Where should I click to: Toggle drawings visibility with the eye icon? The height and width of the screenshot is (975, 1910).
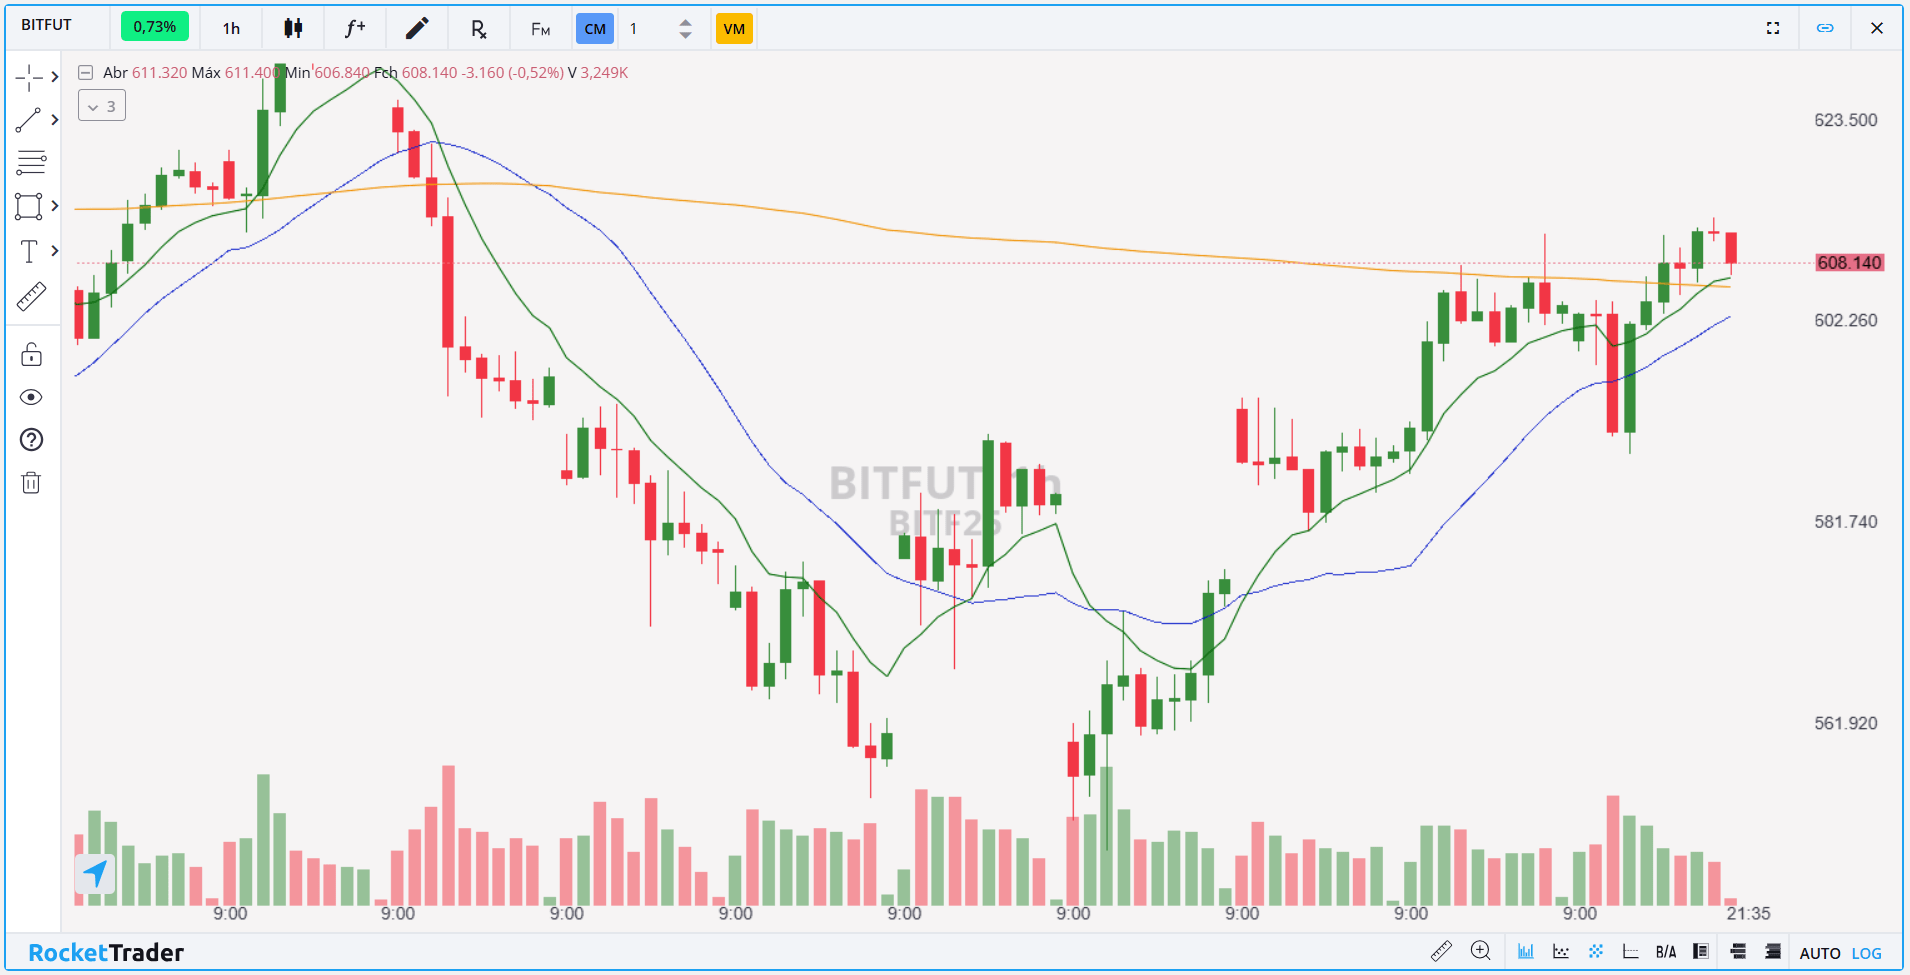click(x=31, y=397)
